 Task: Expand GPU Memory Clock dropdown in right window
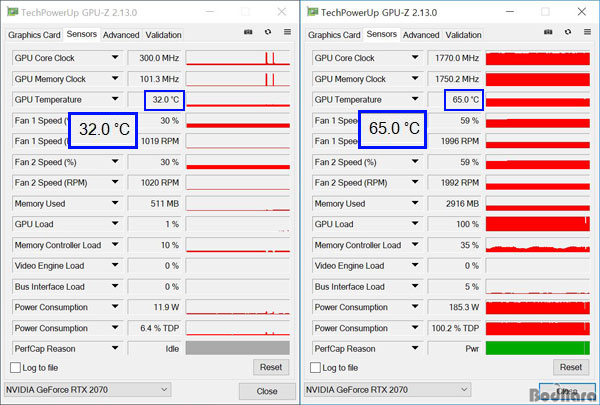415,78
